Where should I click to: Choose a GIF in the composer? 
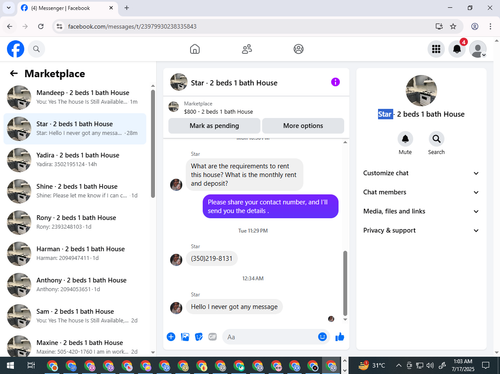(213, 337)
